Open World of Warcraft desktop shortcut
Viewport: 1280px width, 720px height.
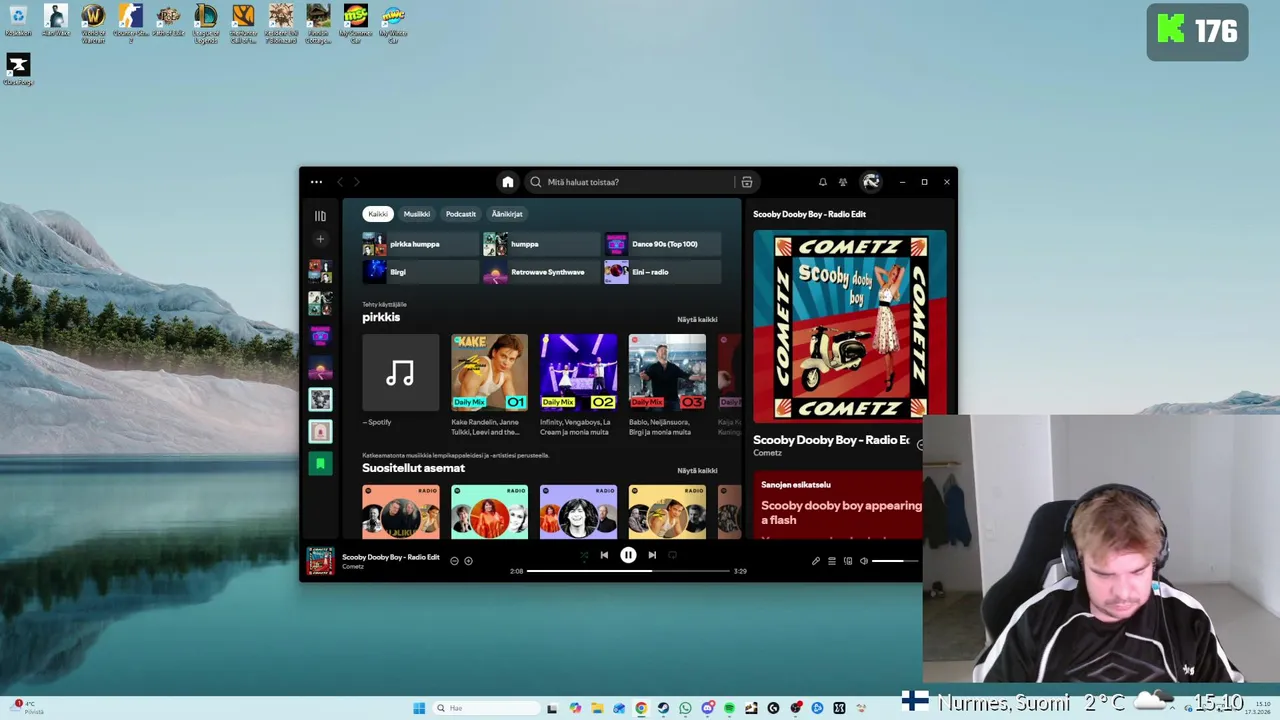click(93, 24)
